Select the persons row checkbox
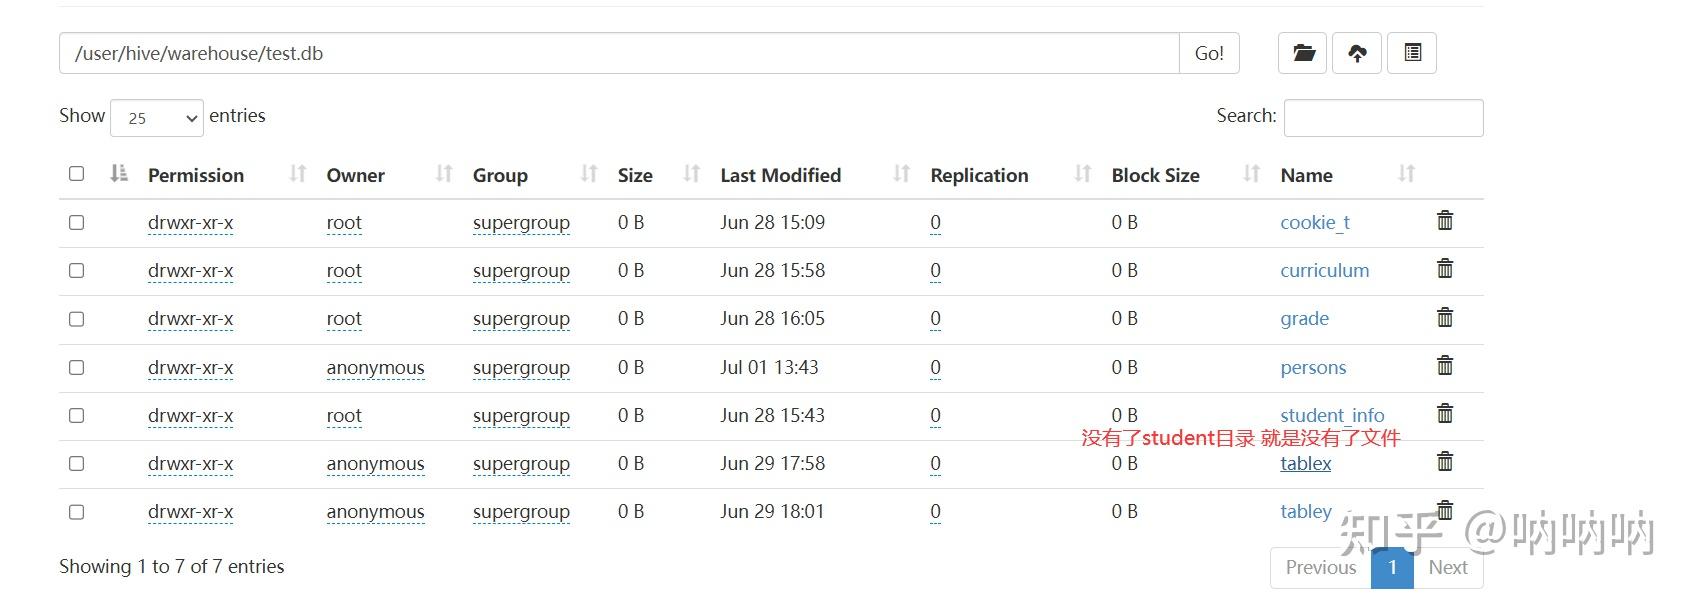Viewport: 1698px width, 601px height. (x=76, y=367)
